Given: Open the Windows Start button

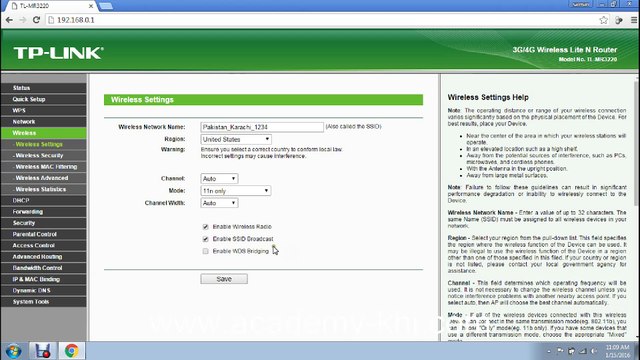Looking at the screenshot, I should pyautogui.click(x=13, y=351).
